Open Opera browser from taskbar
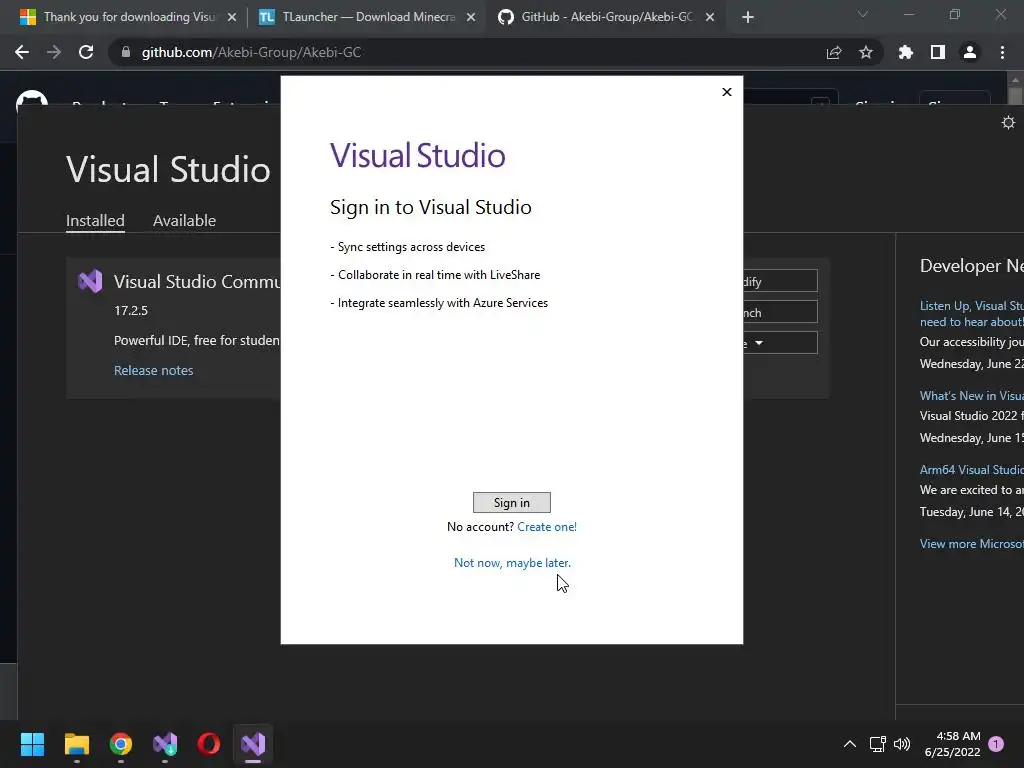The height and width of the screenshot is (768, 1024). point(209,744)
